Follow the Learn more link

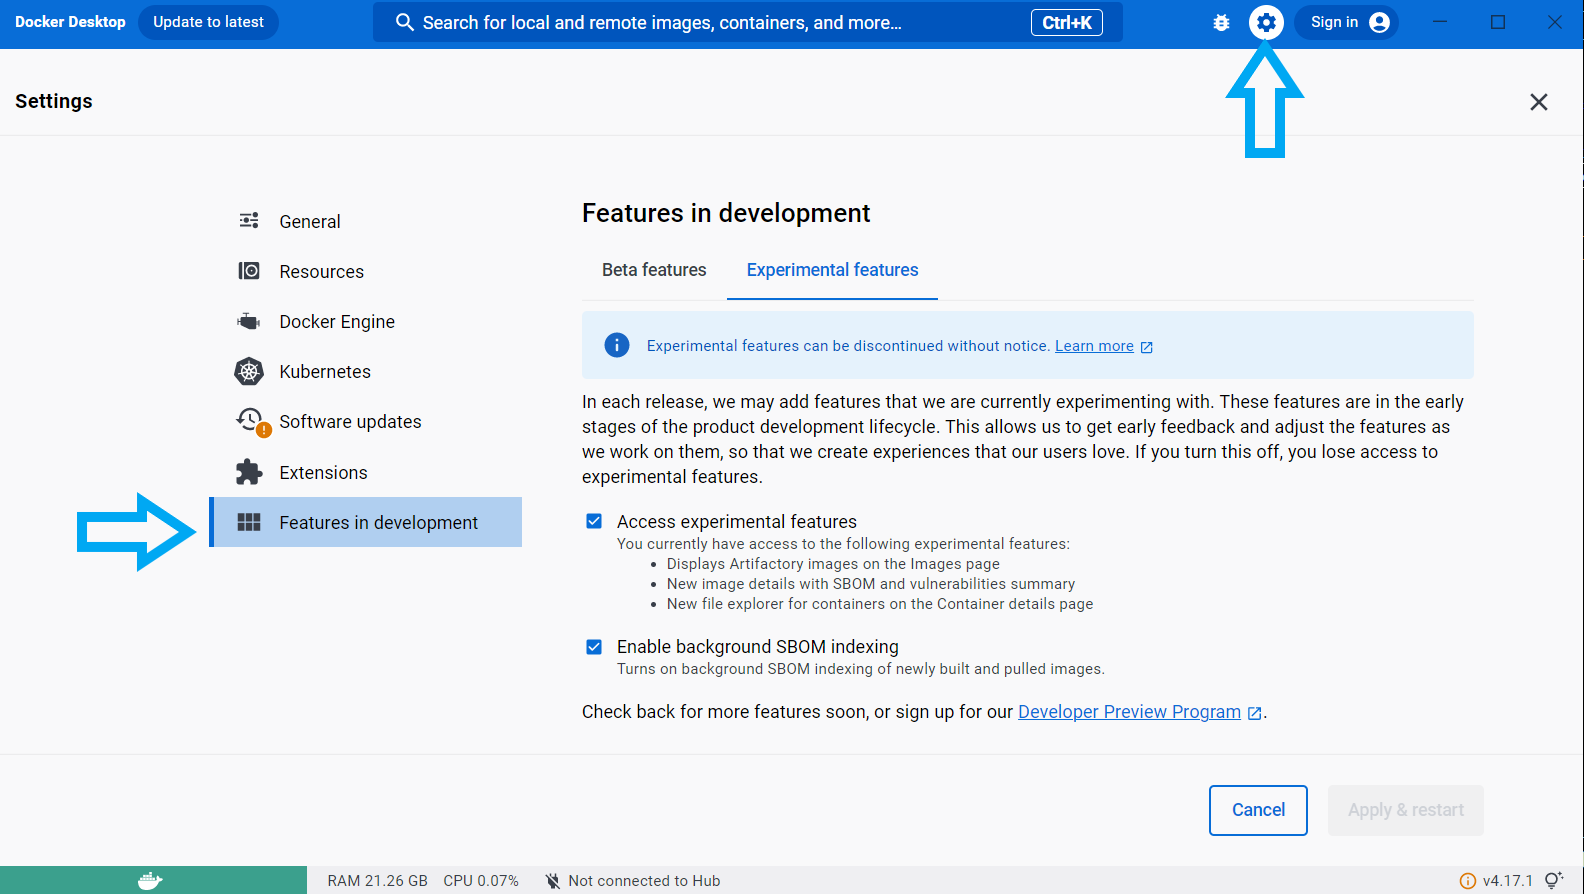tap(1094, 346)
